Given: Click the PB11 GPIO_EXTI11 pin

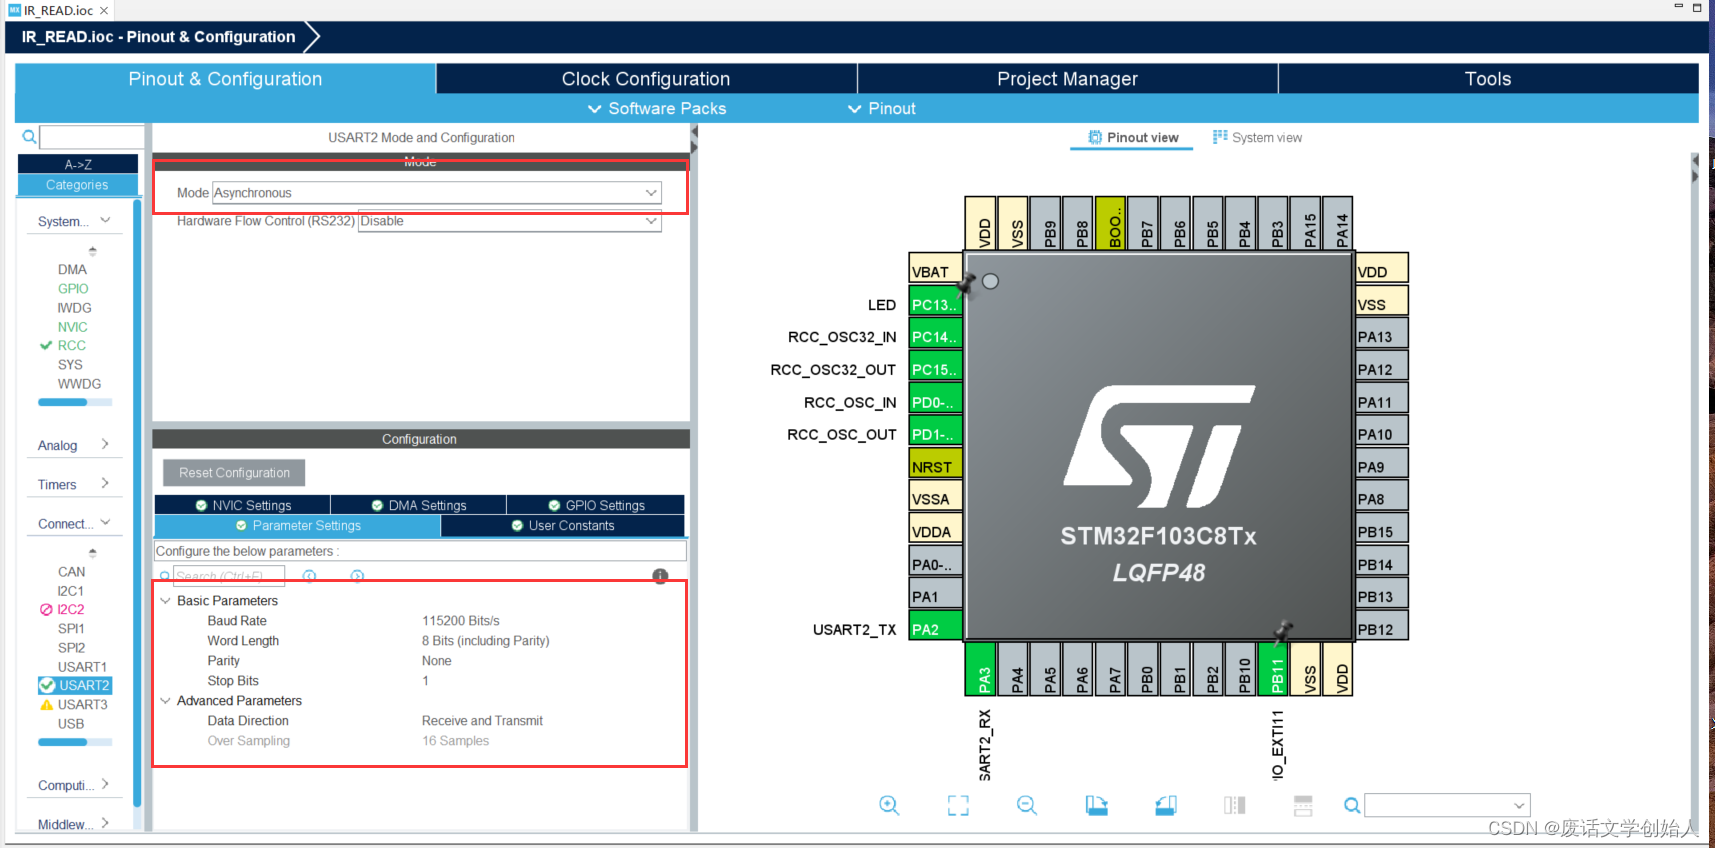Looking at the screenshot, I should coord(1273,668).
